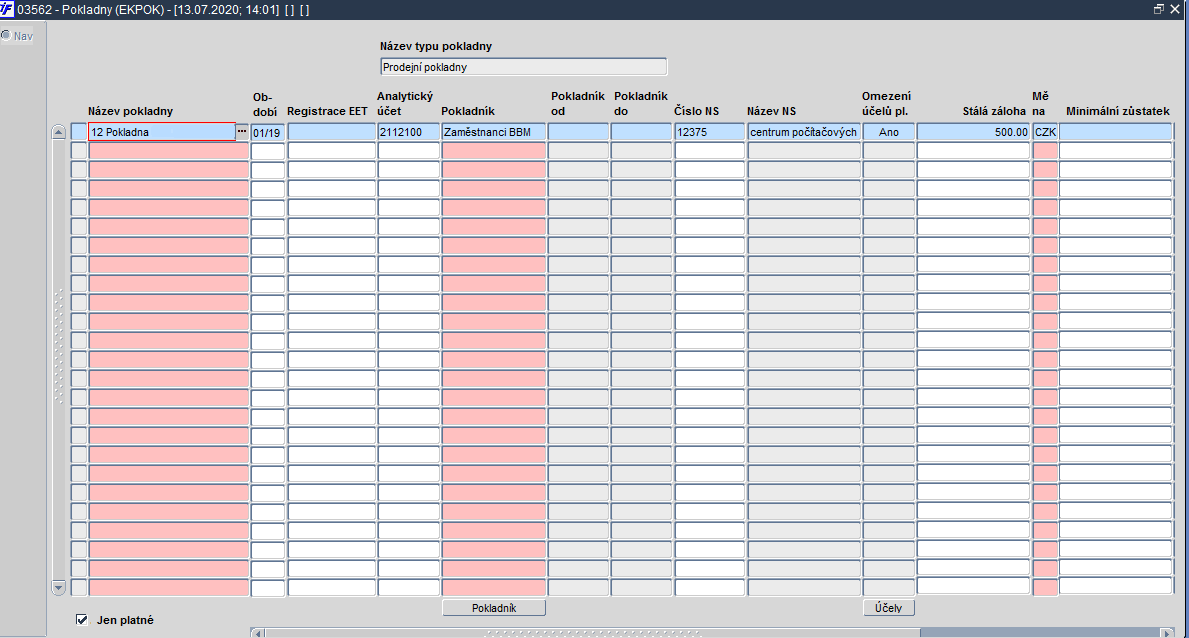Click the record scroll down arrow
This screenshot has width=1189, height=638.
(x=58, y=587)
